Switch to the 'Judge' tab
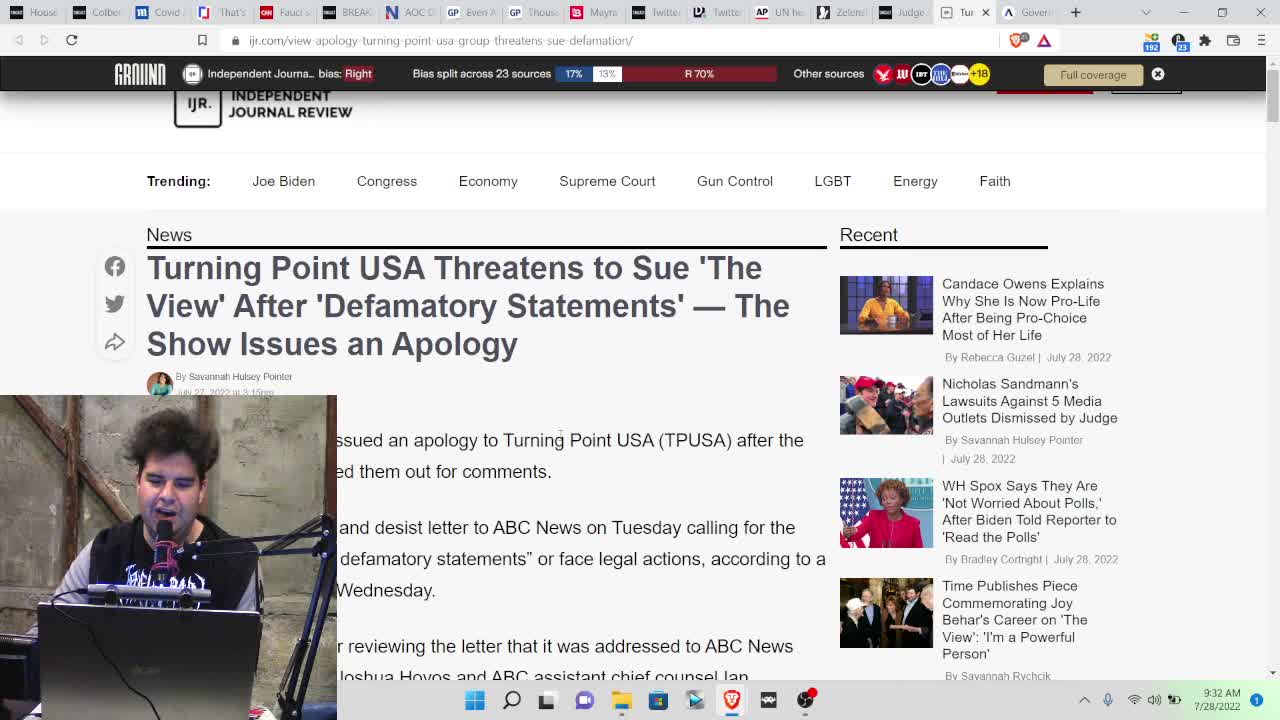1280x720 pixels. click(903, 13)
